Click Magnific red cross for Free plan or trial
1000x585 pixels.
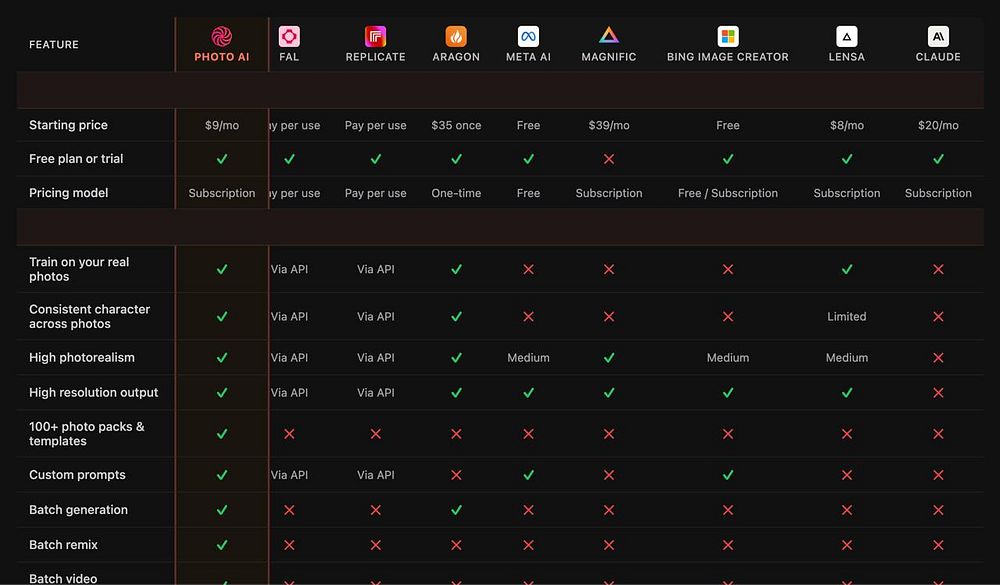609,159
